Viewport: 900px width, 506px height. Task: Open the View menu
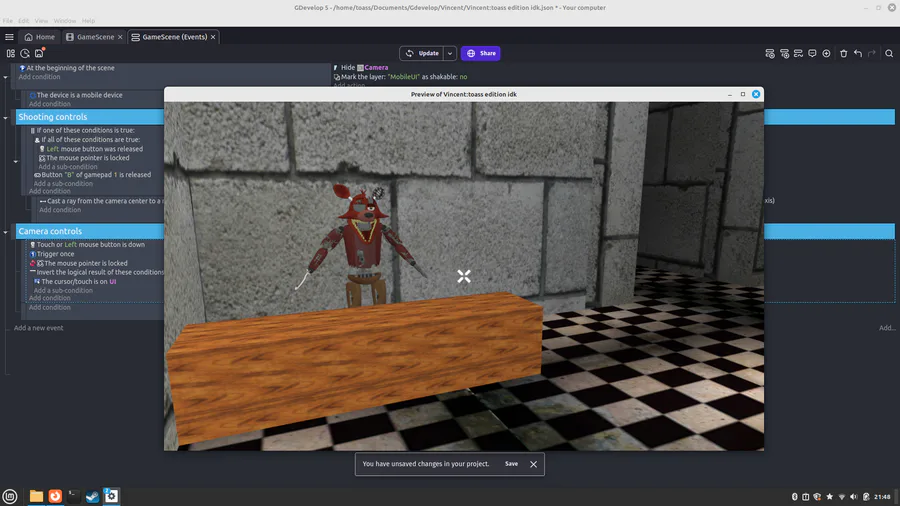pyautogui.click(x=41, y=21)
